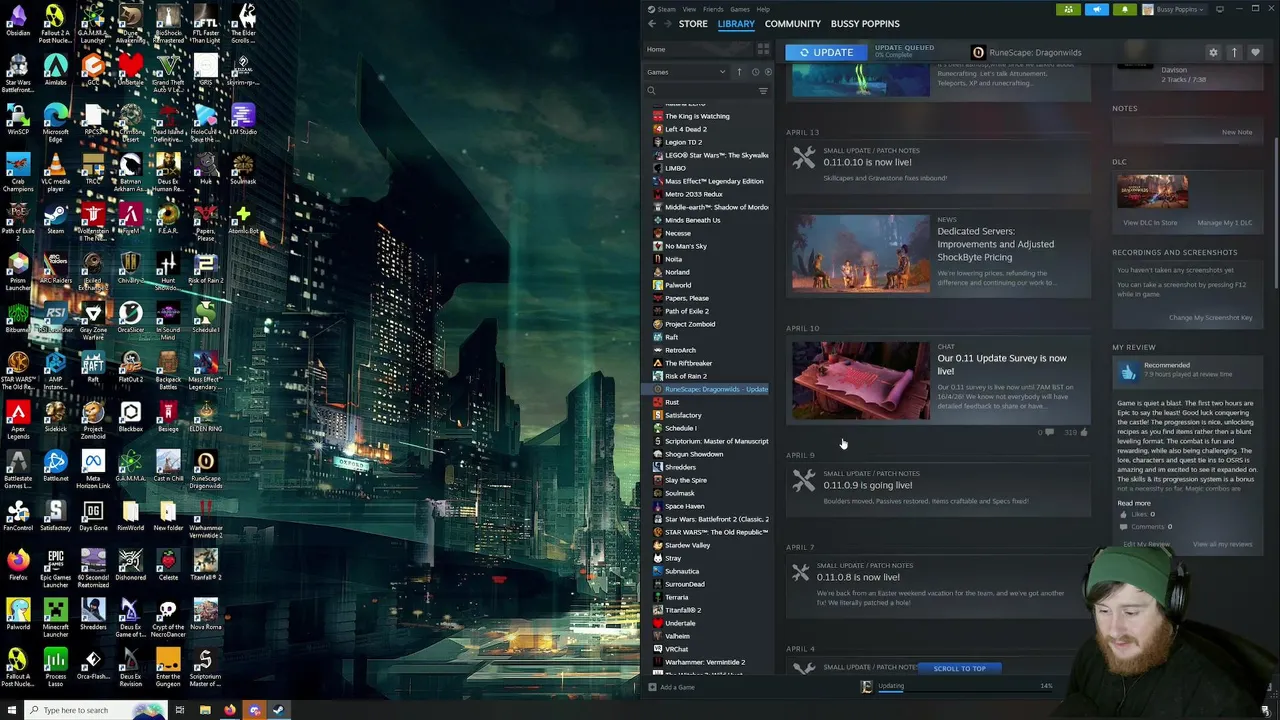This screenshot has width=1280, height=720.
Task: Open Meta Horizon Link desktop icon
Action: pyautogui.click(x=93, y=469)
